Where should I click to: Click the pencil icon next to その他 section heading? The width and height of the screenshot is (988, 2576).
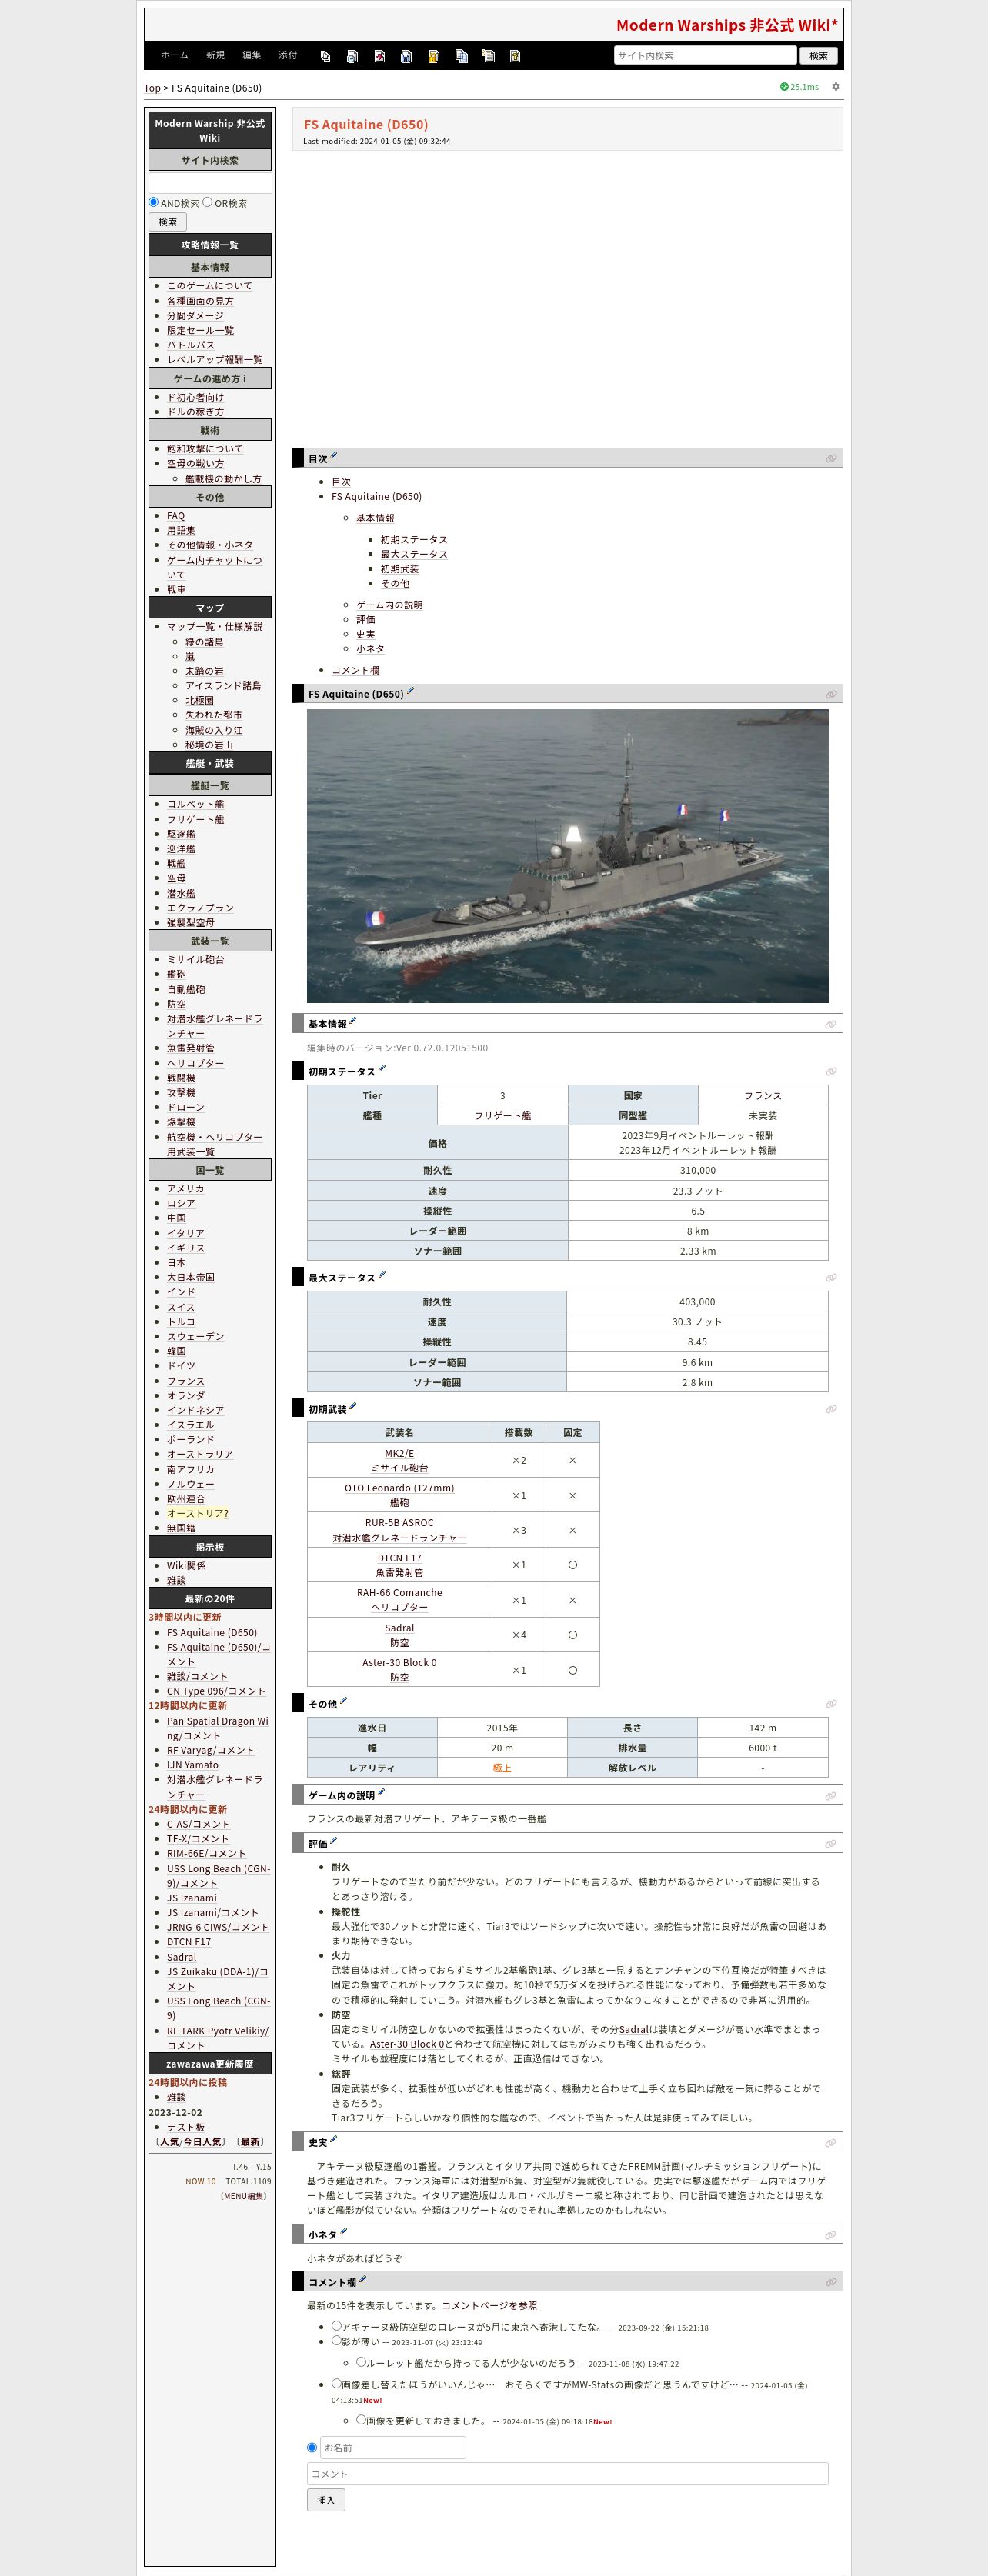coord(344,1701)
